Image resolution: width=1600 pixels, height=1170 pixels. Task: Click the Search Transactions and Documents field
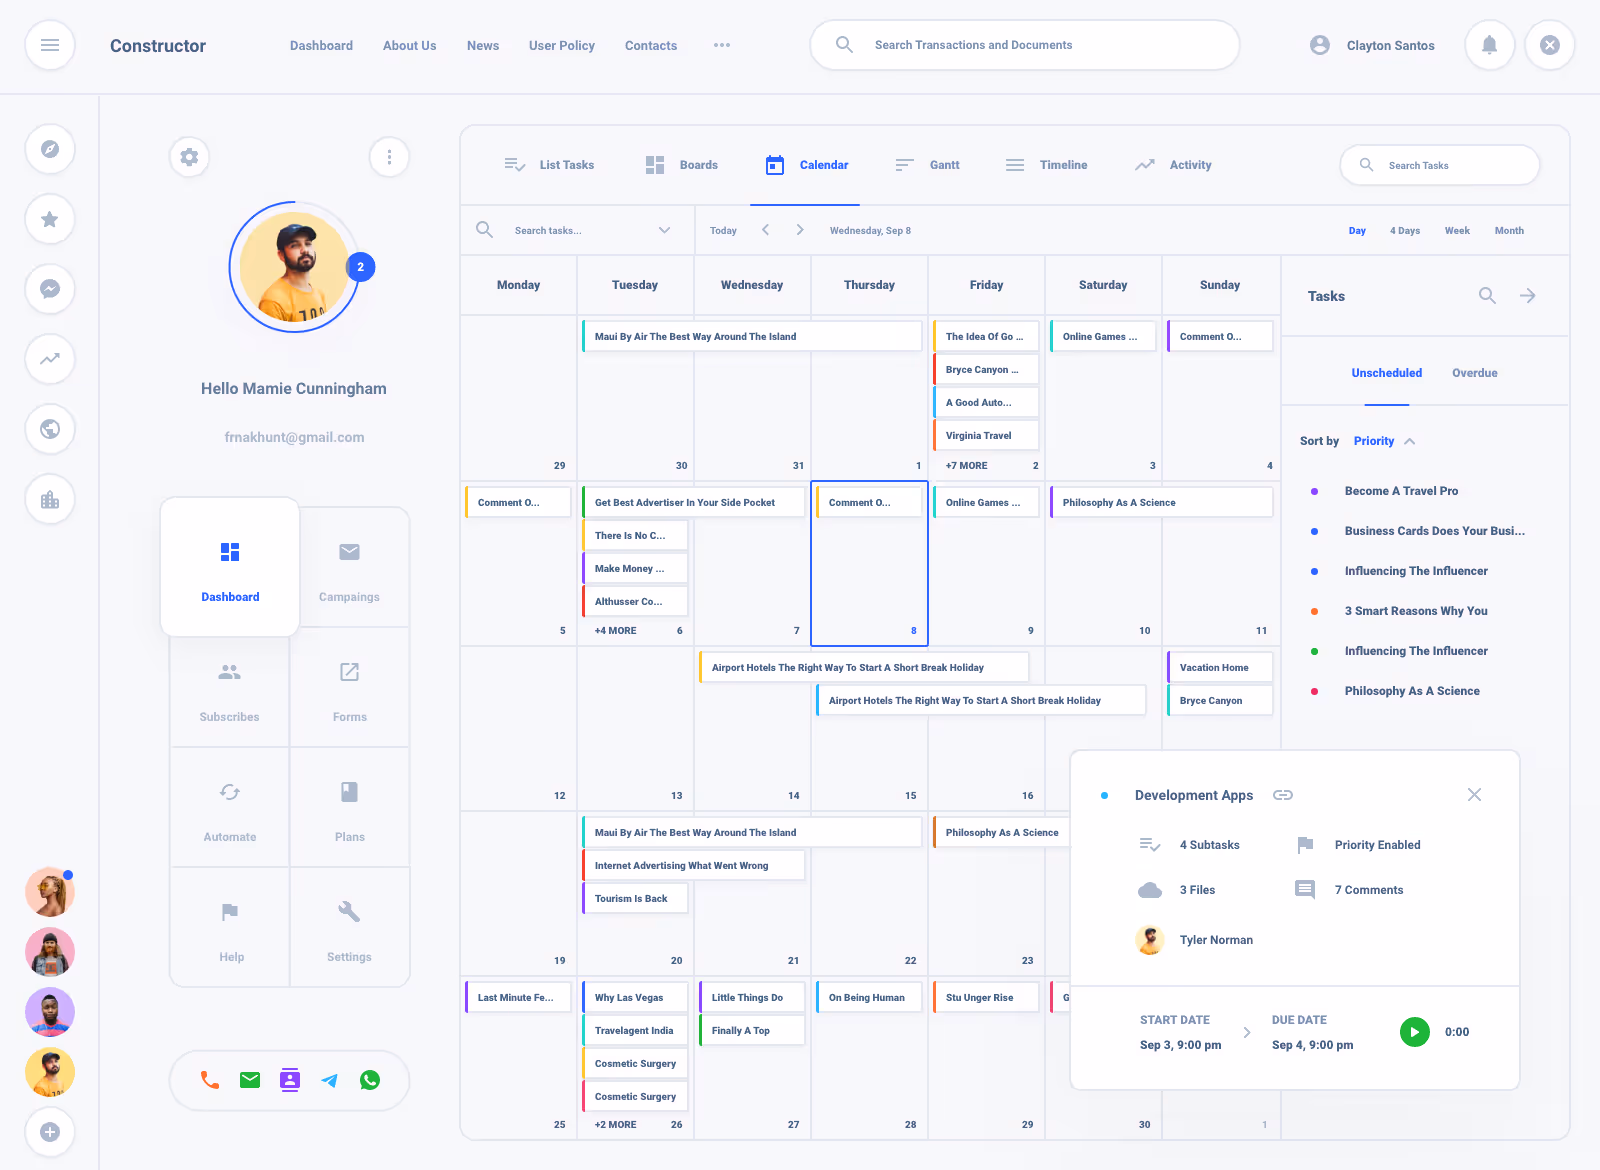point(1024,45)
